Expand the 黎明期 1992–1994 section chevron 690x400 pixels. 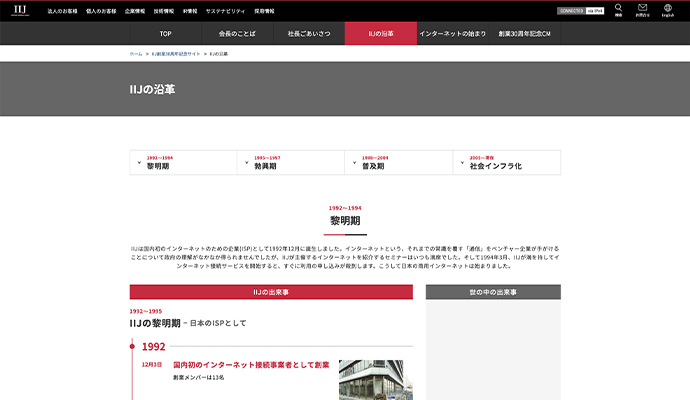click(x=138, y=163)
